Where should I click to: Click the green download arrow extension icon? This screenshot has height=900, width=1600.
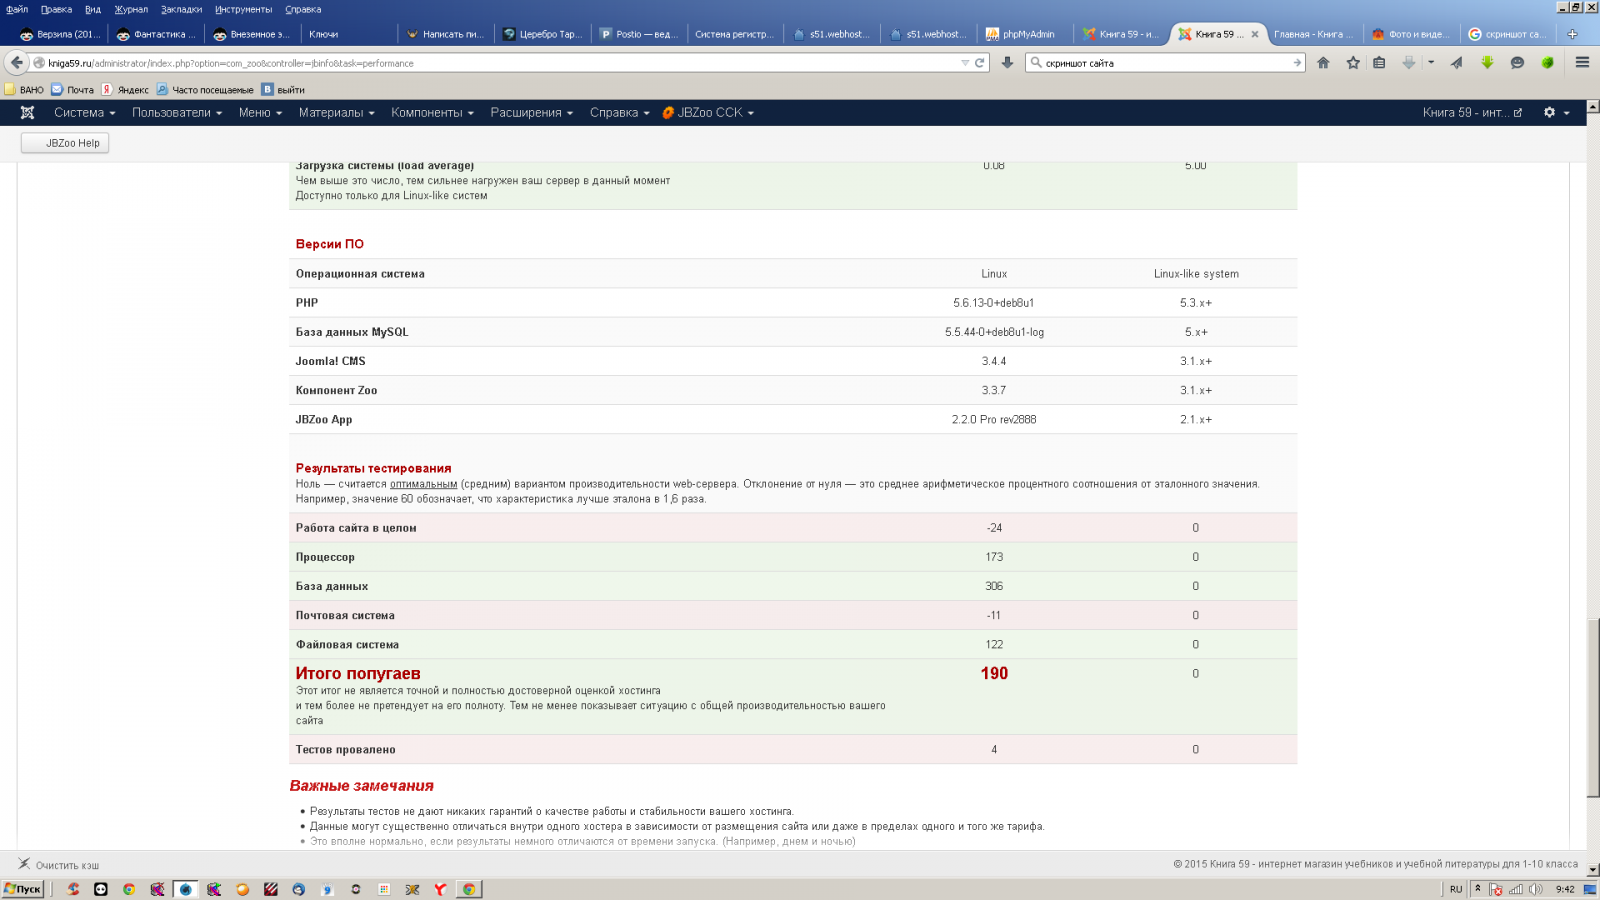1487,62
